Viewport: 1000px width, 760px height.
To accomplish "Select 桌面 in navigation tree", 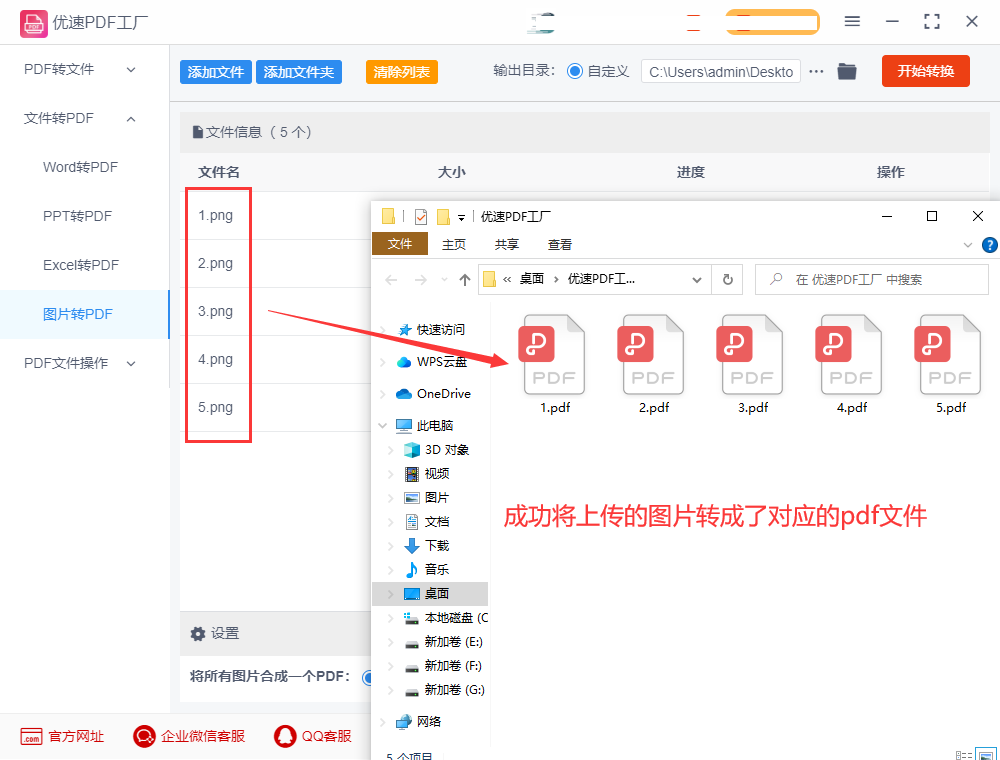I will tap(430, 594).
